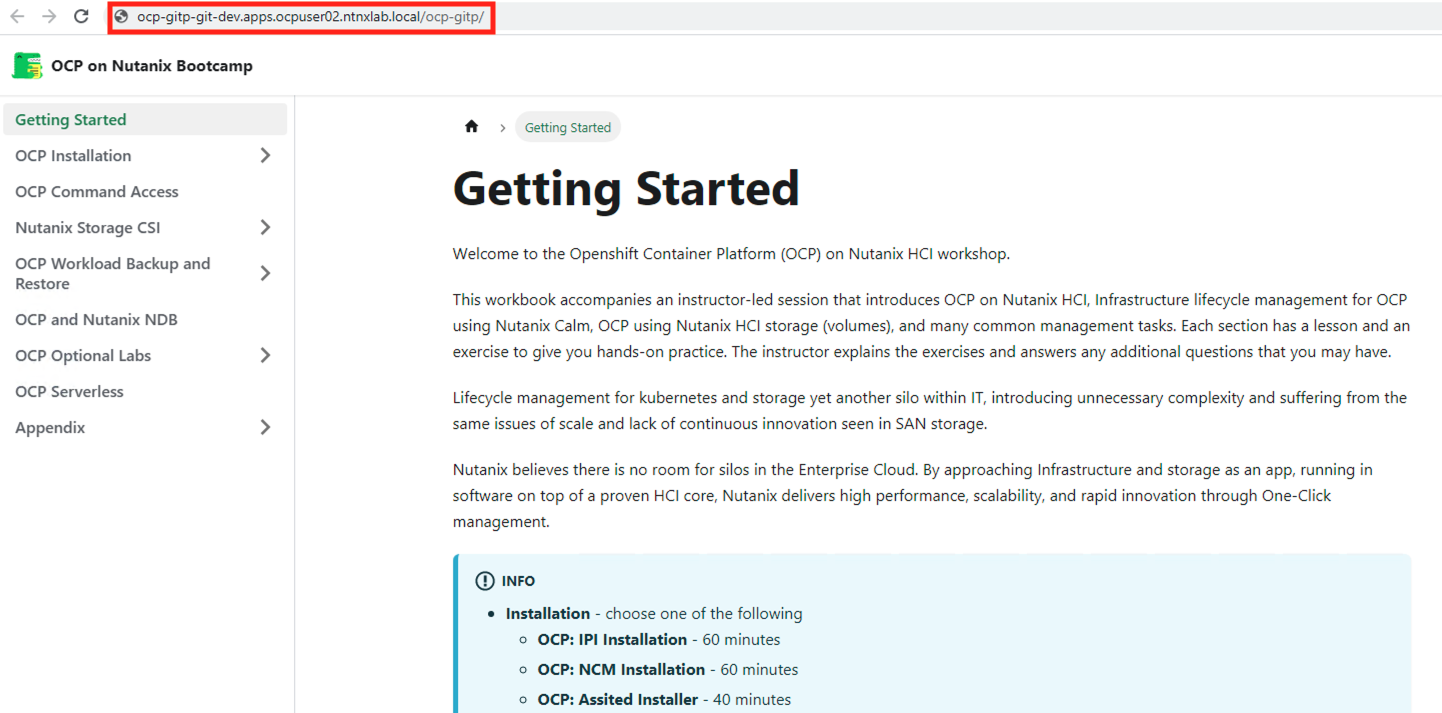Expand Nutanix Storage CSI section arrow
Viewport: 1442px width, 713px height.
point(265,228)
